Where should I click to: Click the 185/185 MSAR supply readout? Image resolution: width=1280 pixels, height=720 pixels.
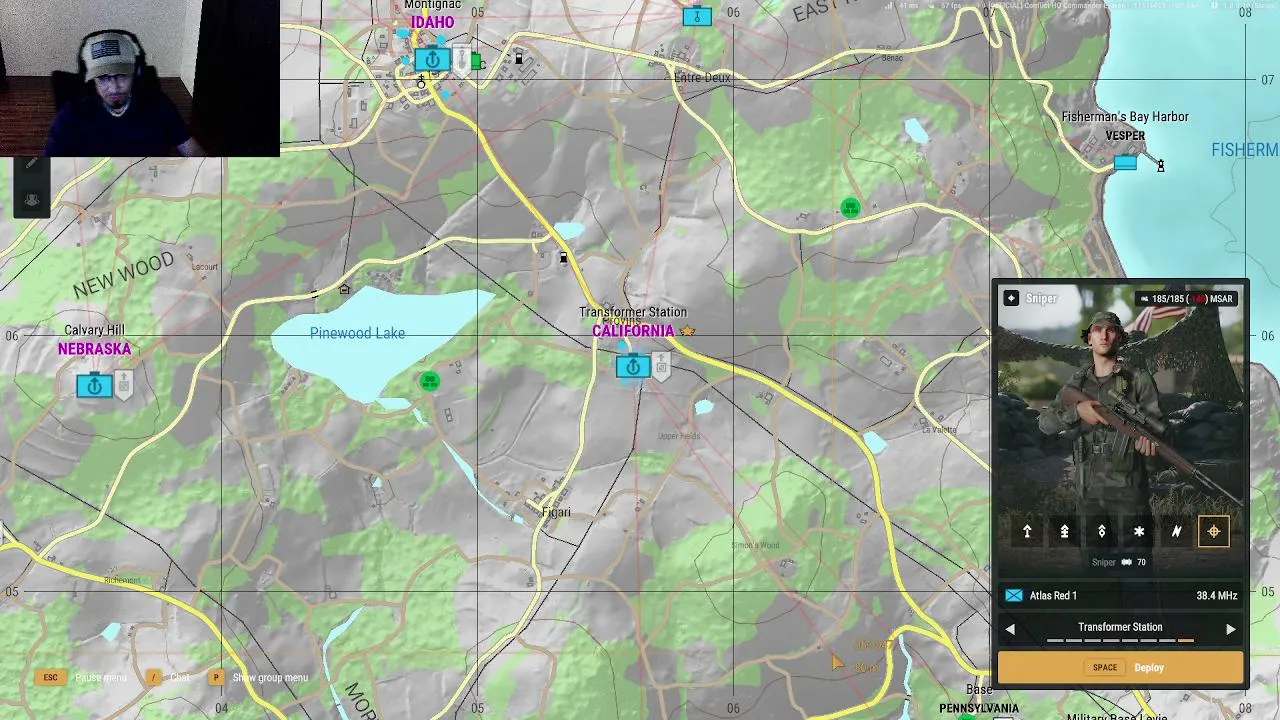pos(1187,299)
